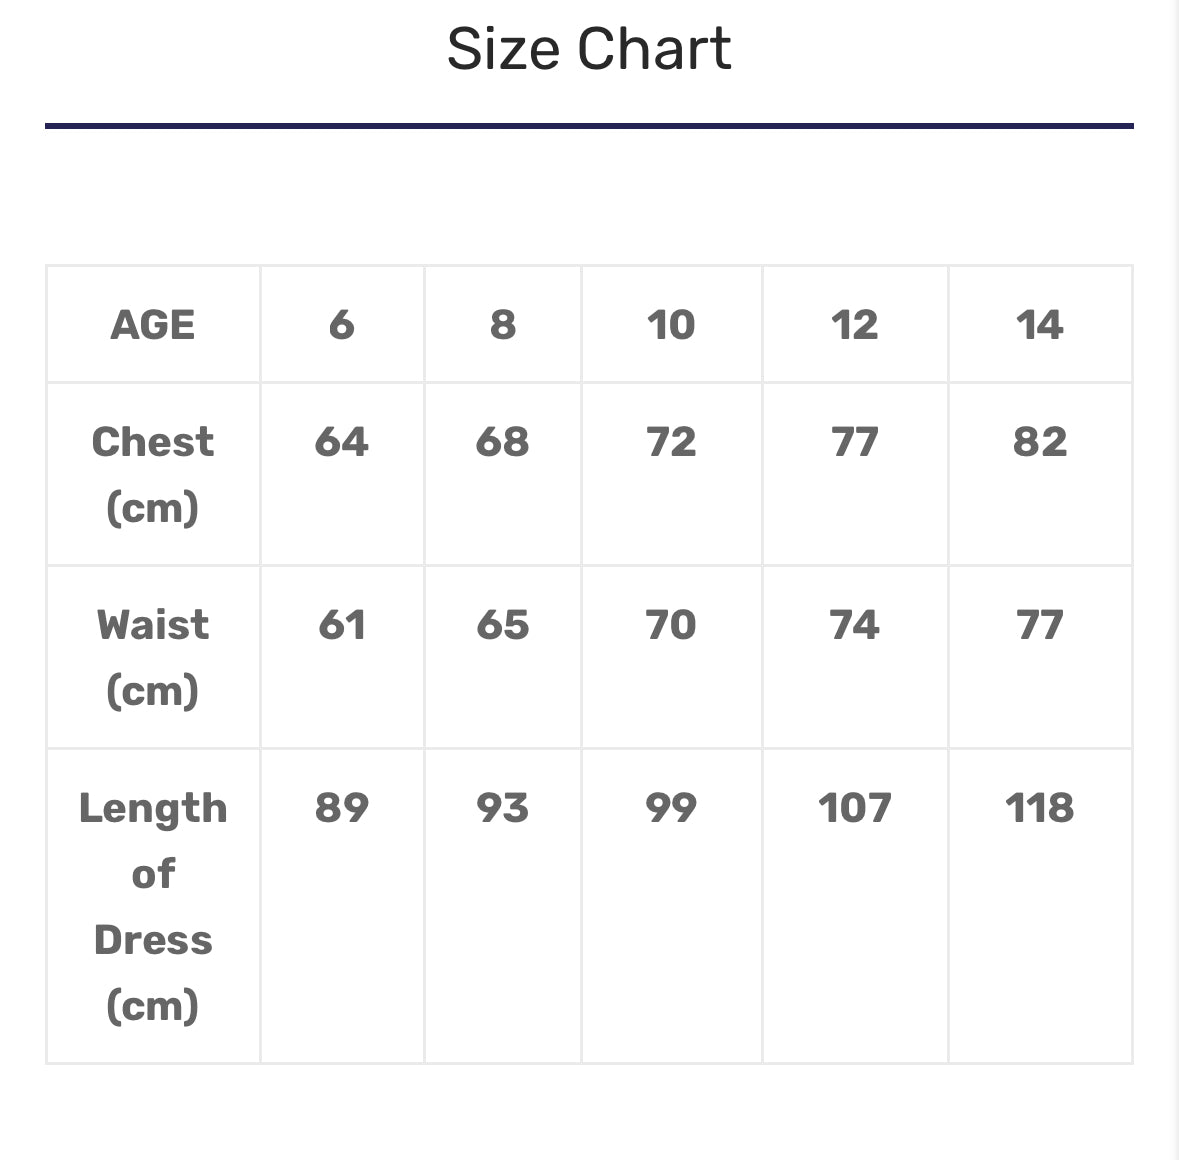Select age 12 column header

tap(855, 325)
